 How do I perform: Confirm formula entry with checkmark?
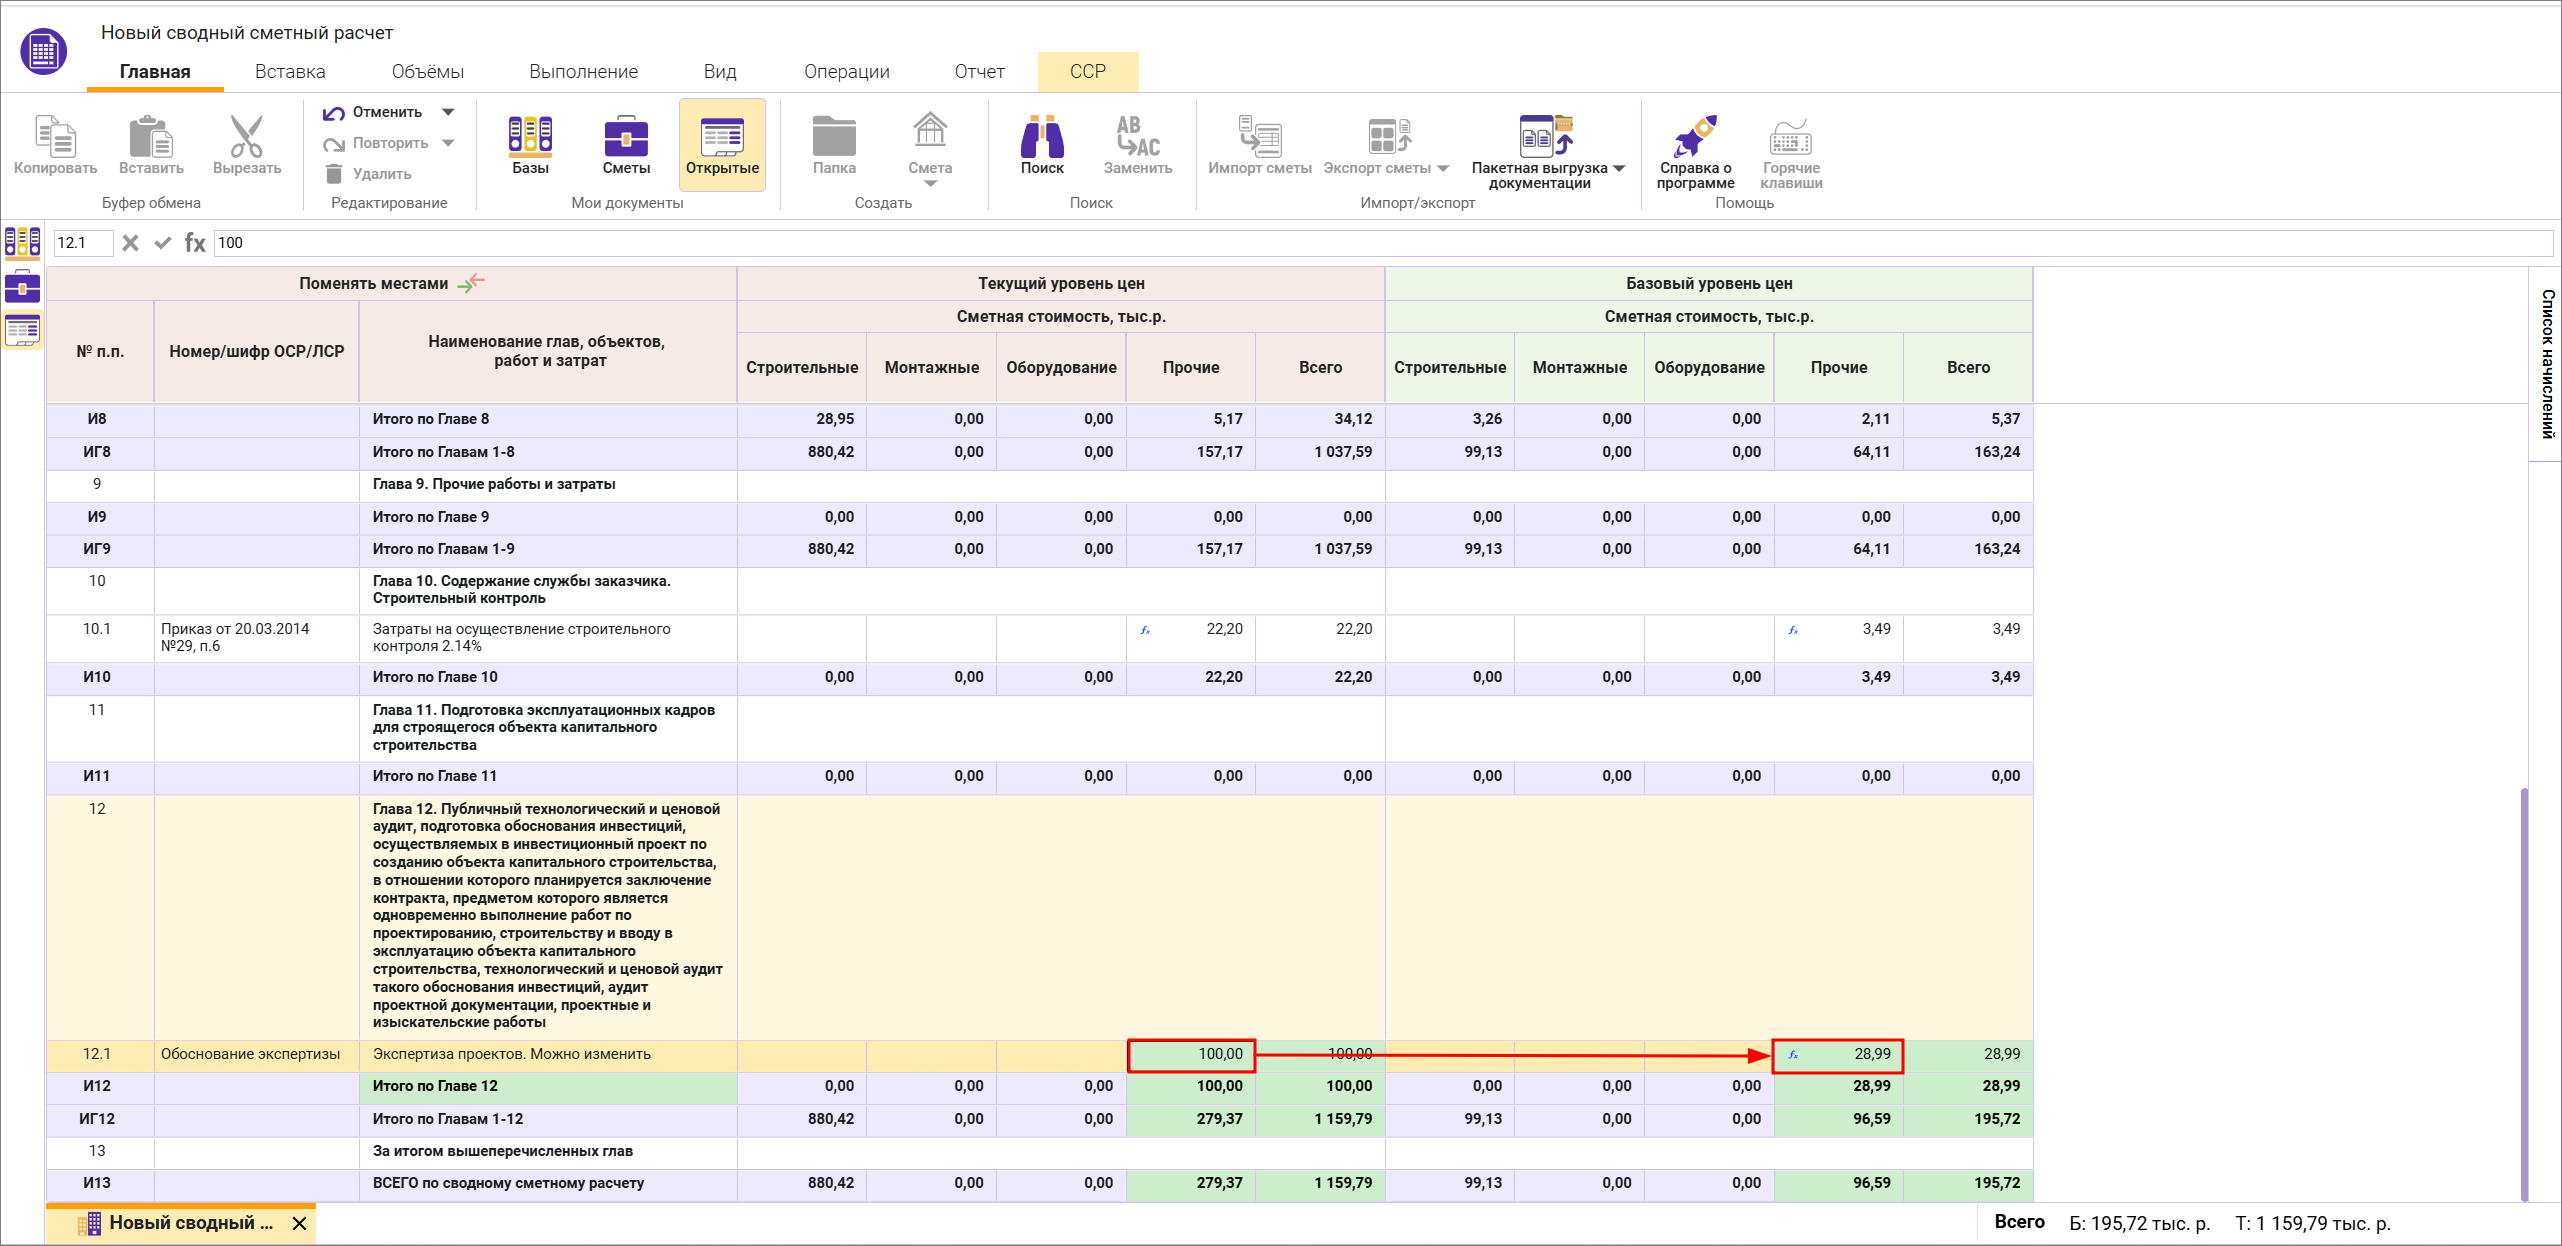click(x=163, y=243)
